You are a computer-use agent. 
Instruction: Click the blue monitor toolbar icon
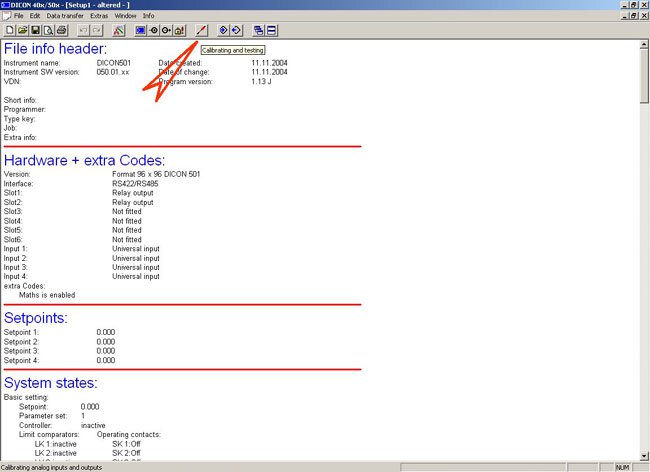pyautogui.click(x=141, y=30)
